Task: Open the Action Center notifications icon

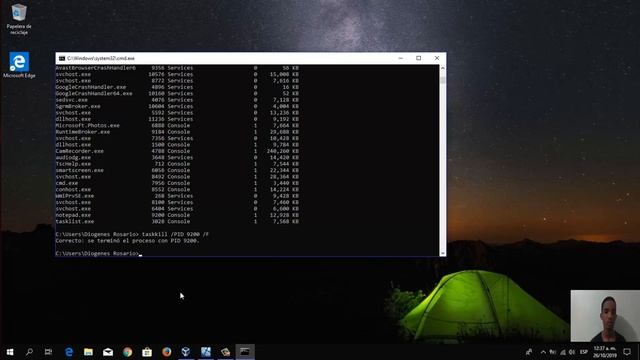Action: click(x=627, y=352)
